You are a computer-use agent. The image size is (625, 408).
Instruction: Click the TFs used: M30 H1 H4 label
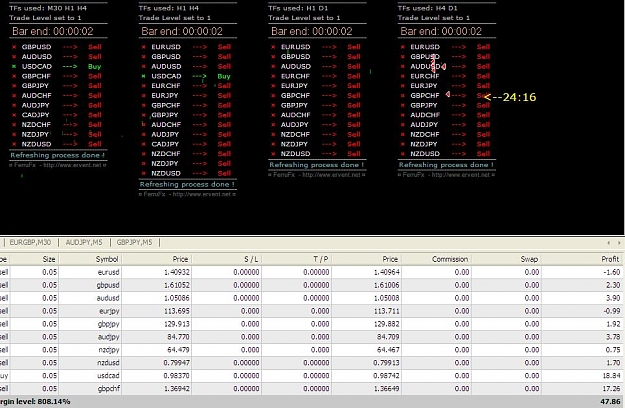[x=48, y=8]
